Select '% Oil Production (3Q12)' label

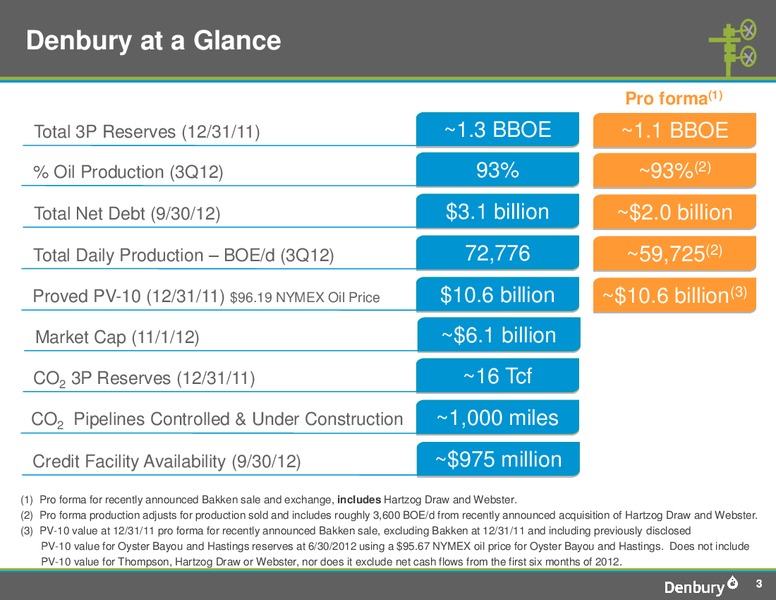point(128,172)
